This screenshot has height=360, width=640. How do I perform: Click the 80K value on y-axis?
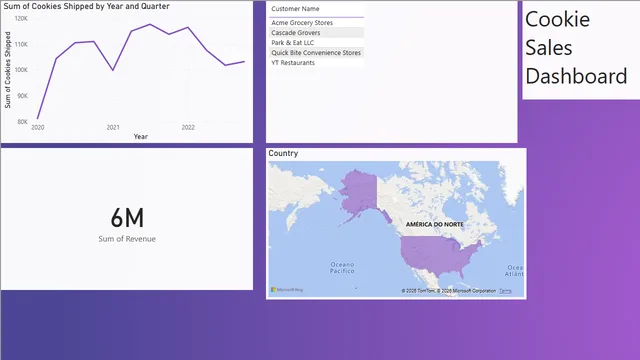[22, 122]
